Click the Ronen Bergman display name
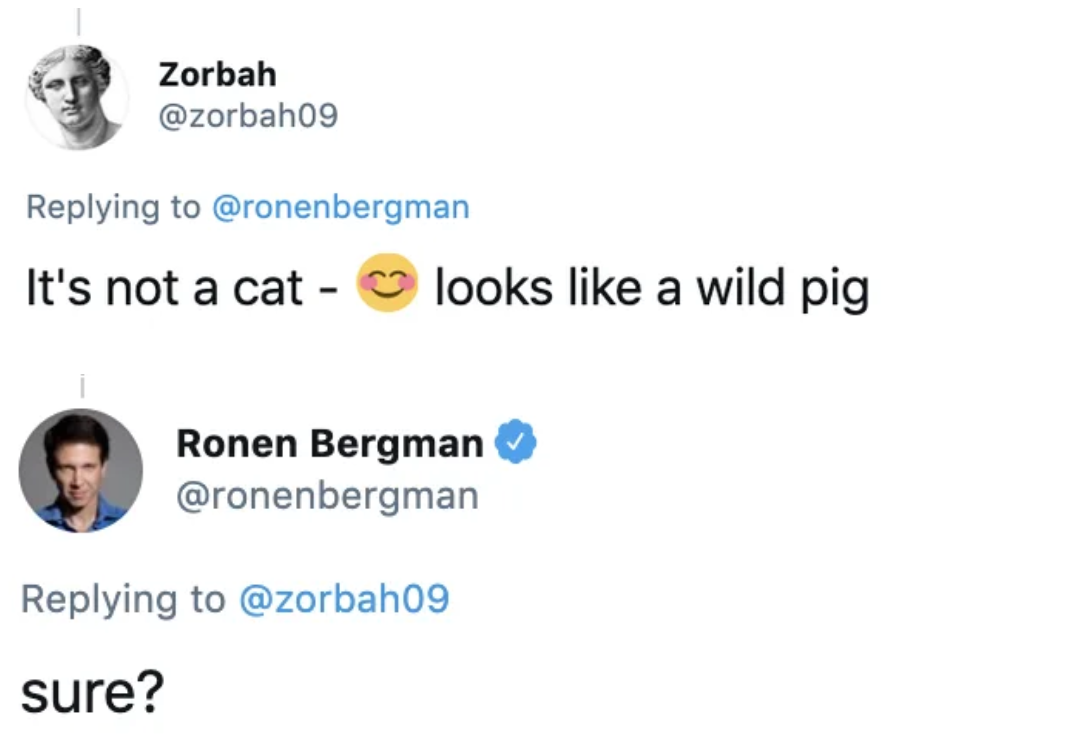Screen dimensions: 1086x746 (x=329, y=443)
